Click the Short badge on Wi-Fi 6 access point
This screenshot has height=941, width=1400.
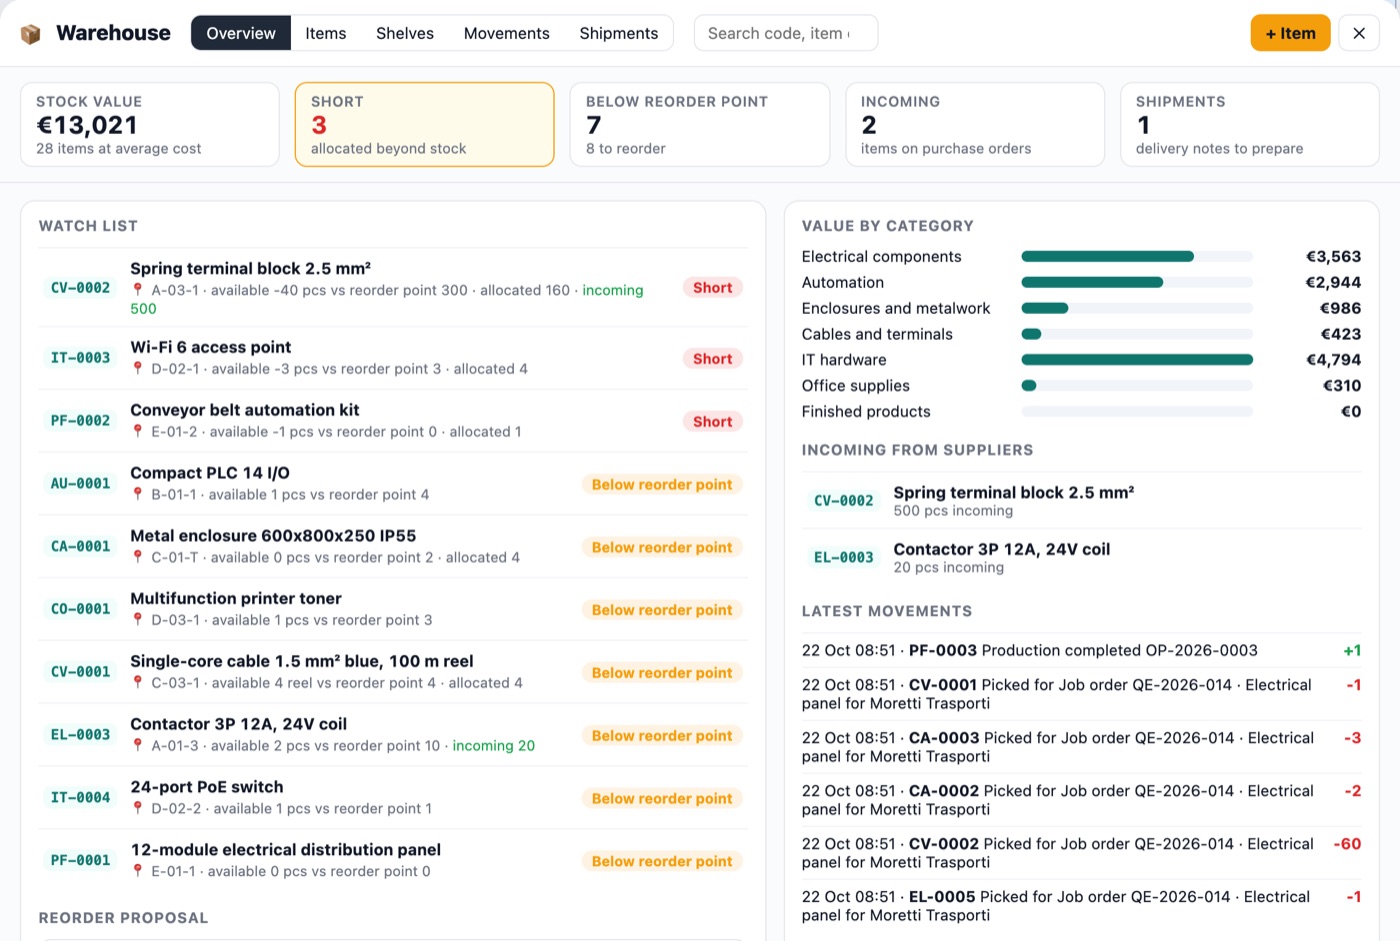coord(713,359)
